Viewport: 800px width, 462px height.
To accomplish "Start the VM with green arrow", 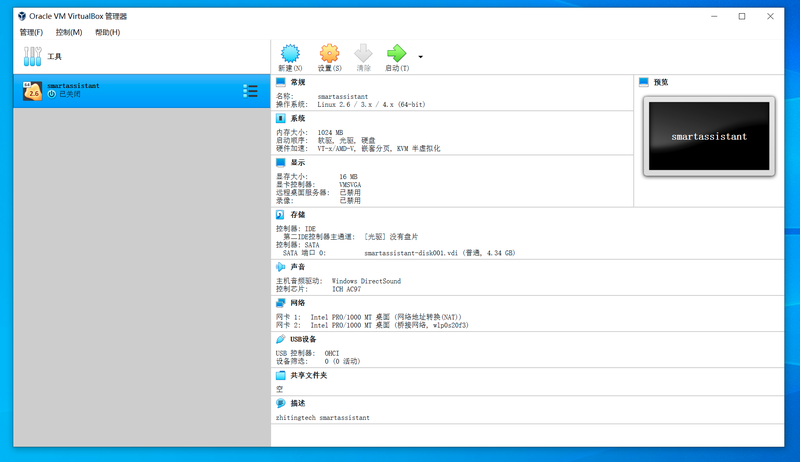I will coord(396,53).
